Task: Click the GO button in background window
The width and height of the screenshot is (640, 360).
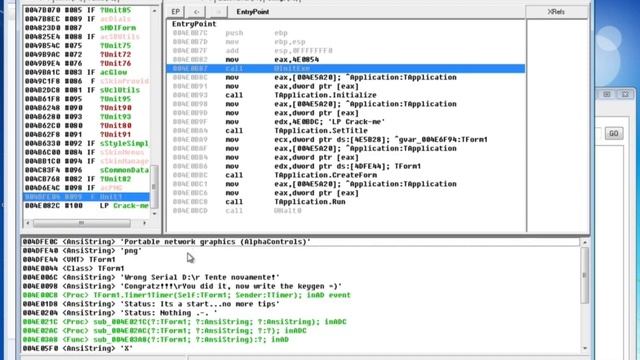Action: click(613, 133)
